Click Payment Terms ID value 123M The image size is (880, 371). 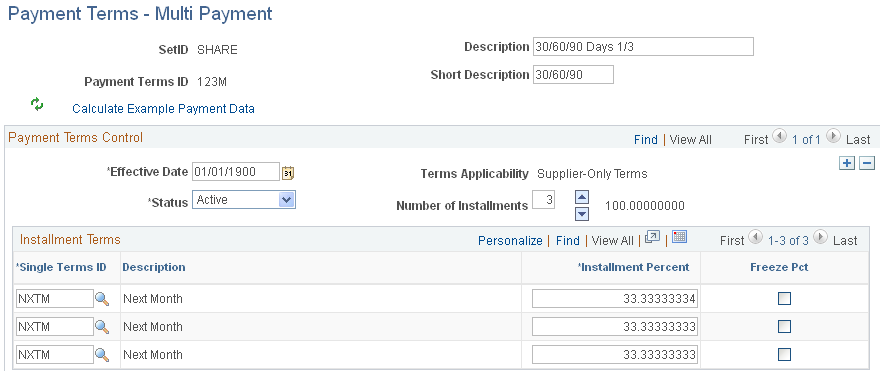[212, 82]
